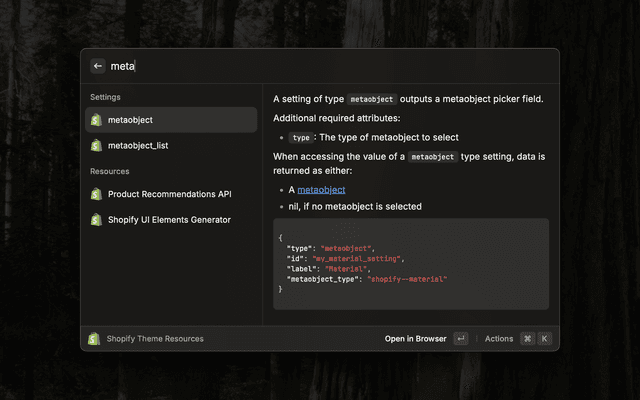640x400 pixels.
Task: Select the metaobject_list setting result
Action: tap(170, 145)
